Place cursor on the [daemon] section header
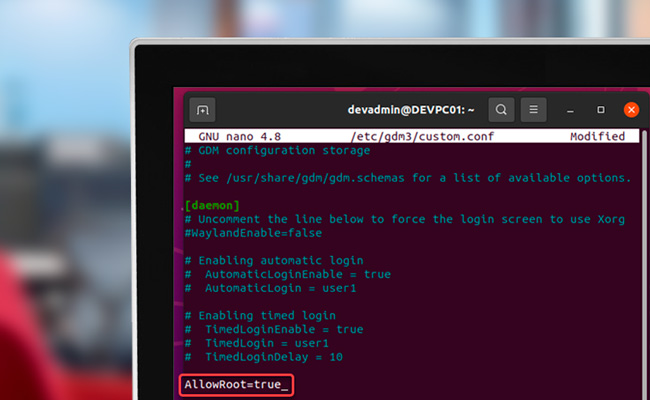 click(212, 206)
